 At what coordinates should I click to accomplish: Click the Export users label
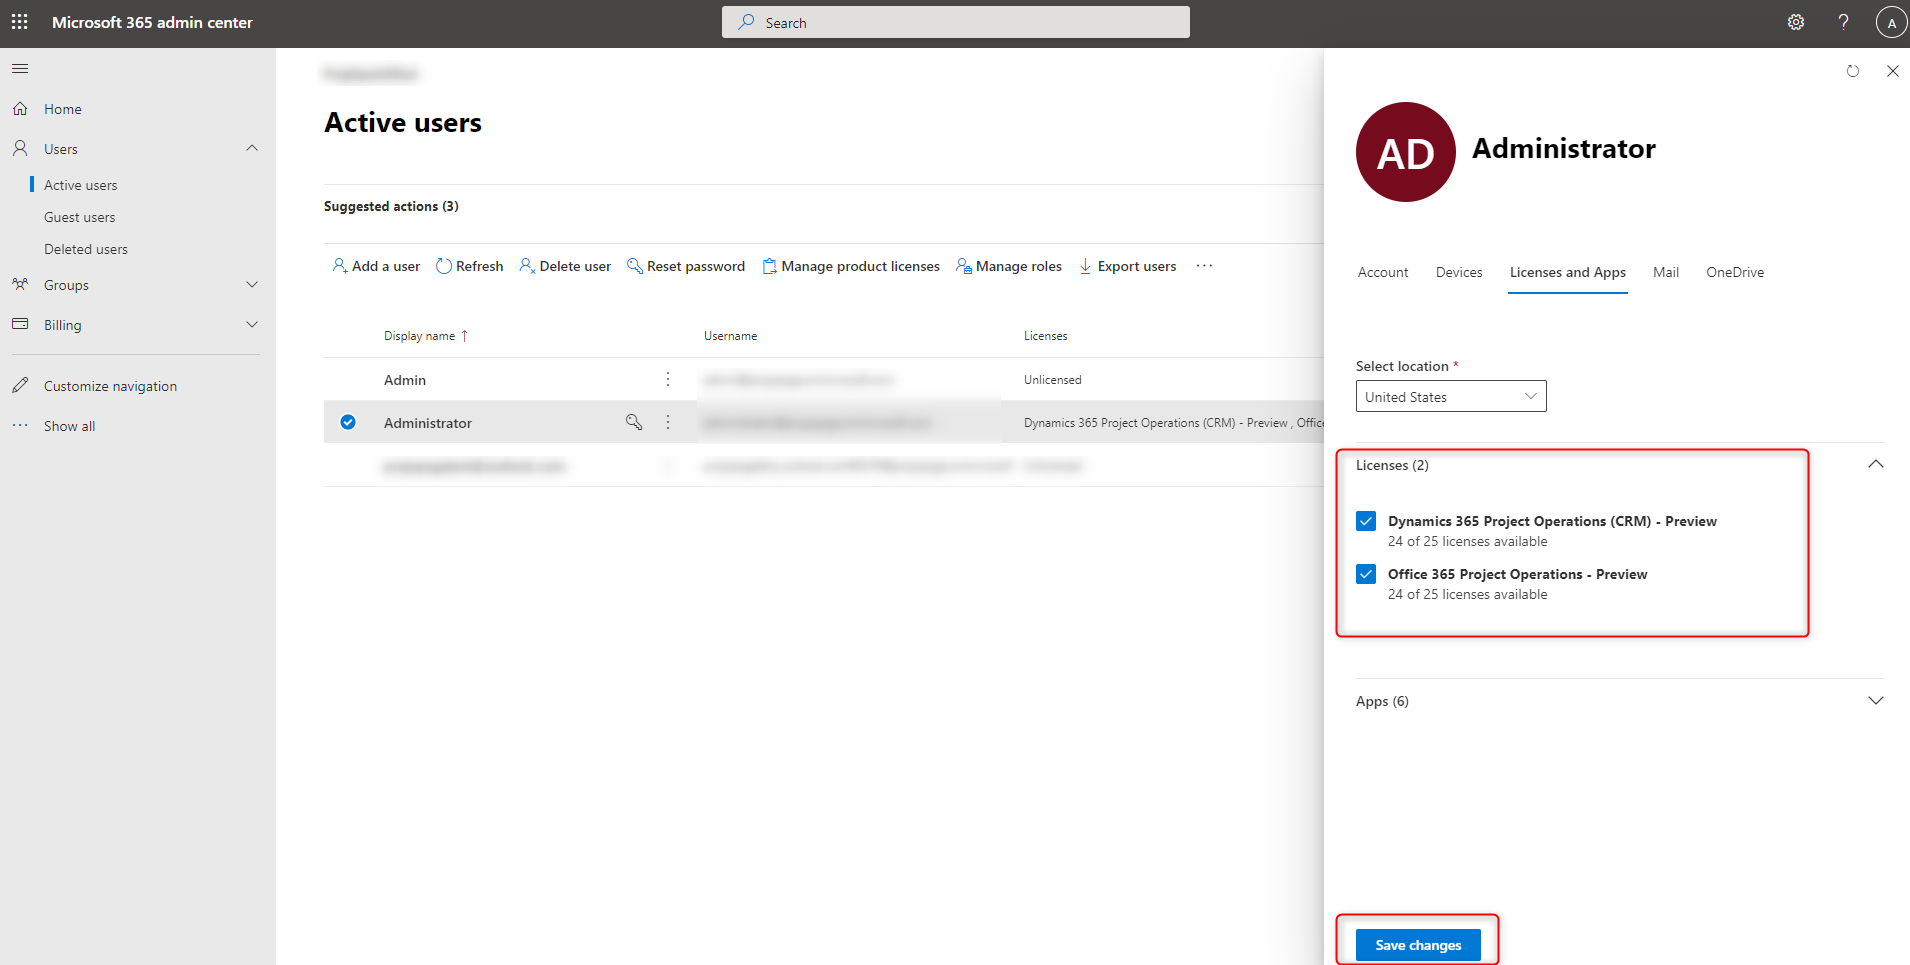[1137, 266]
